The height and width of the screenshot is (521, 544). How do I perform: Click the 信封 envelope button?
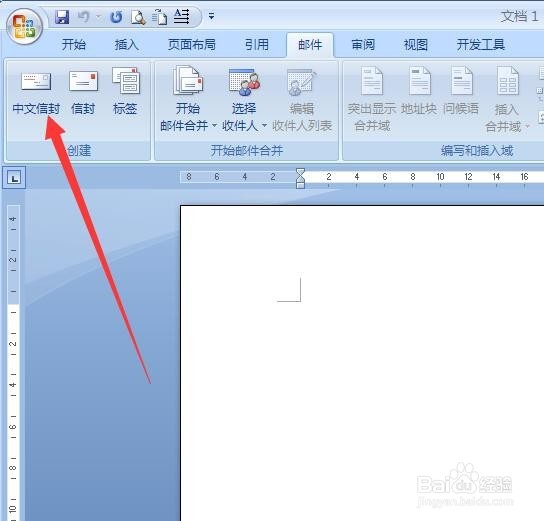pos(83,92)
